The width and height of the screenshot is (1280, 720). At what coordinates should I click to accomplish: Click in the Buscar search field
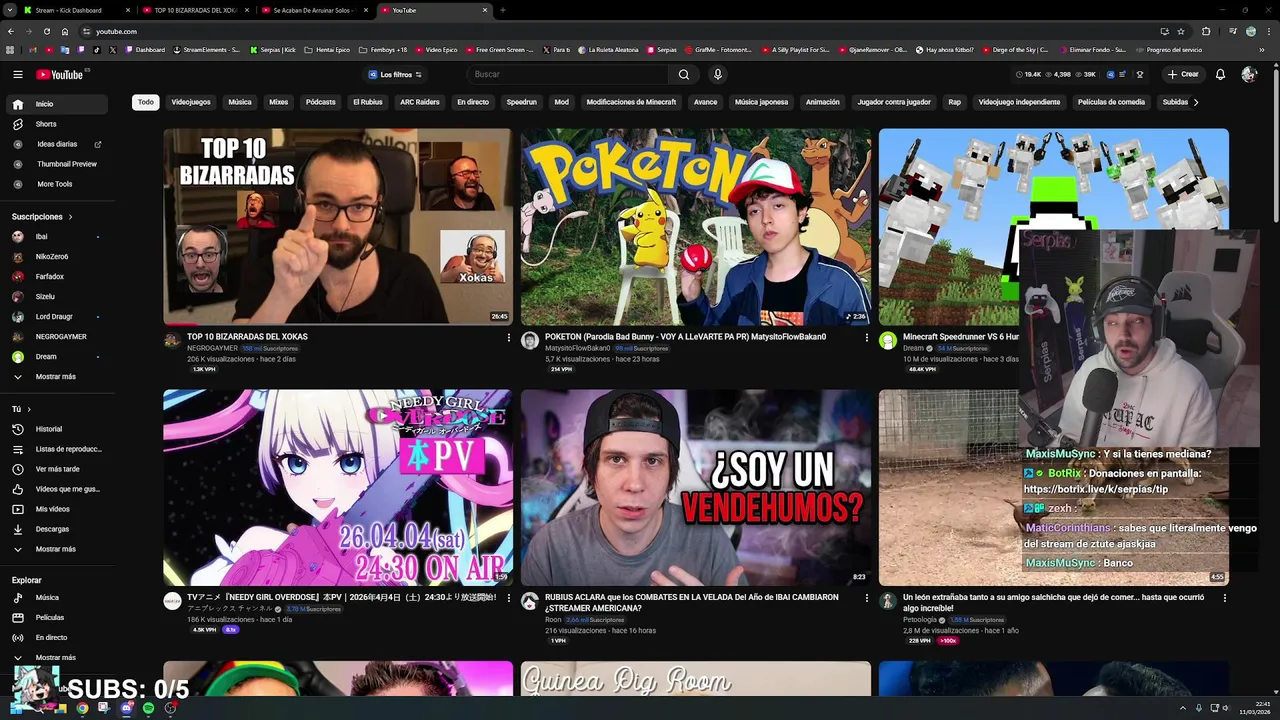pos(568,74)
